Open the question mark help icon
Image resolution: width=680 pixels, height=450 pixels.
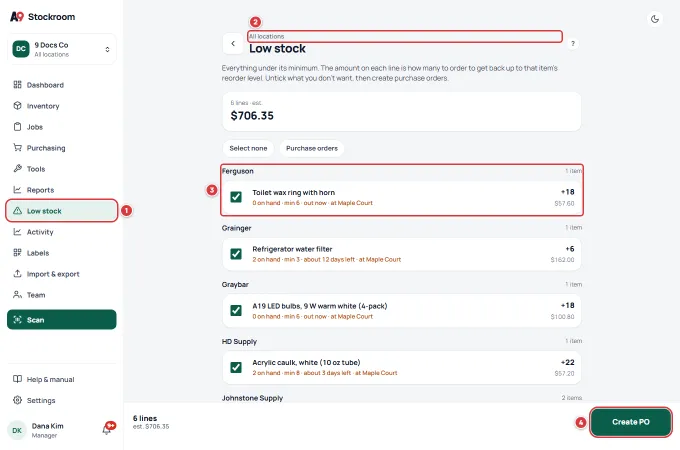pyautogui.click(x=573, y=43)
